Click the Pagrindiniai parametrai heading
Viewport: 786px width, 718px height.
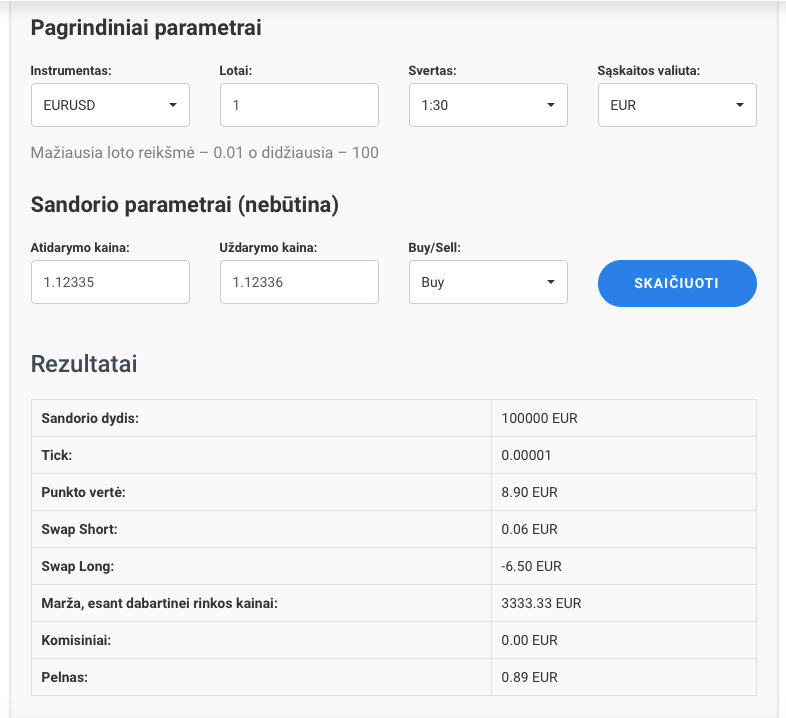(146, 28)
